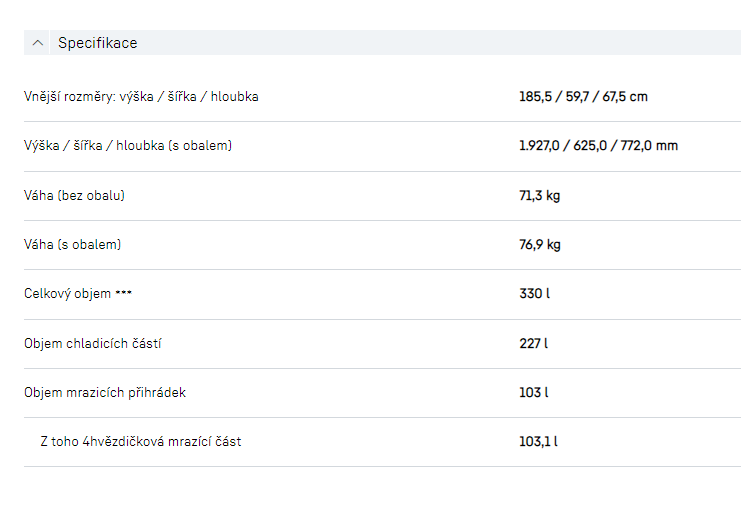Viewport: 741px width, 511px height.
Task: Collapse the Specifikace section chevron
Action: click(x=38, y=43)
